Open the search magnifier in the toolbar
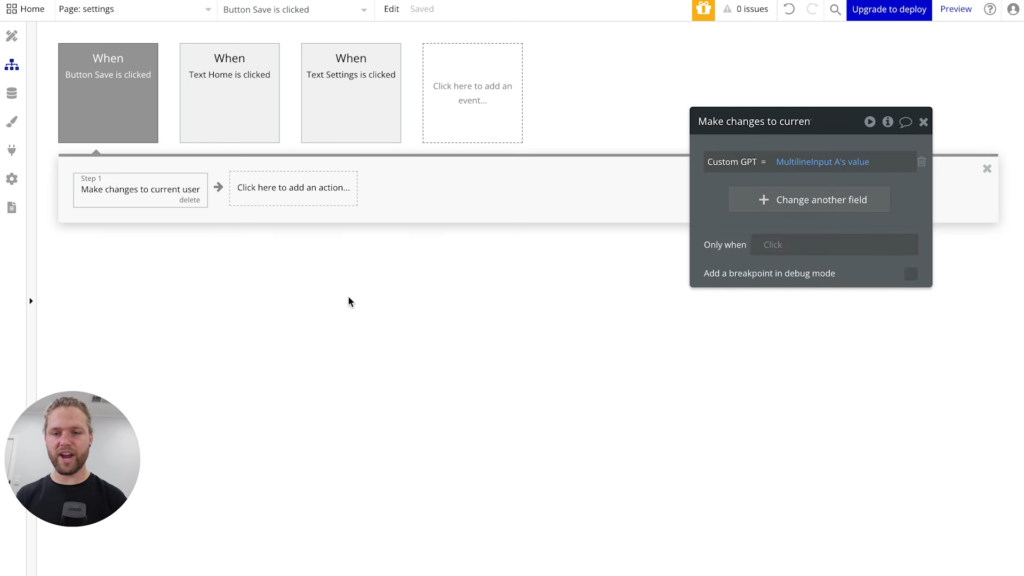The image size is (1024, 576). point(836,9)
